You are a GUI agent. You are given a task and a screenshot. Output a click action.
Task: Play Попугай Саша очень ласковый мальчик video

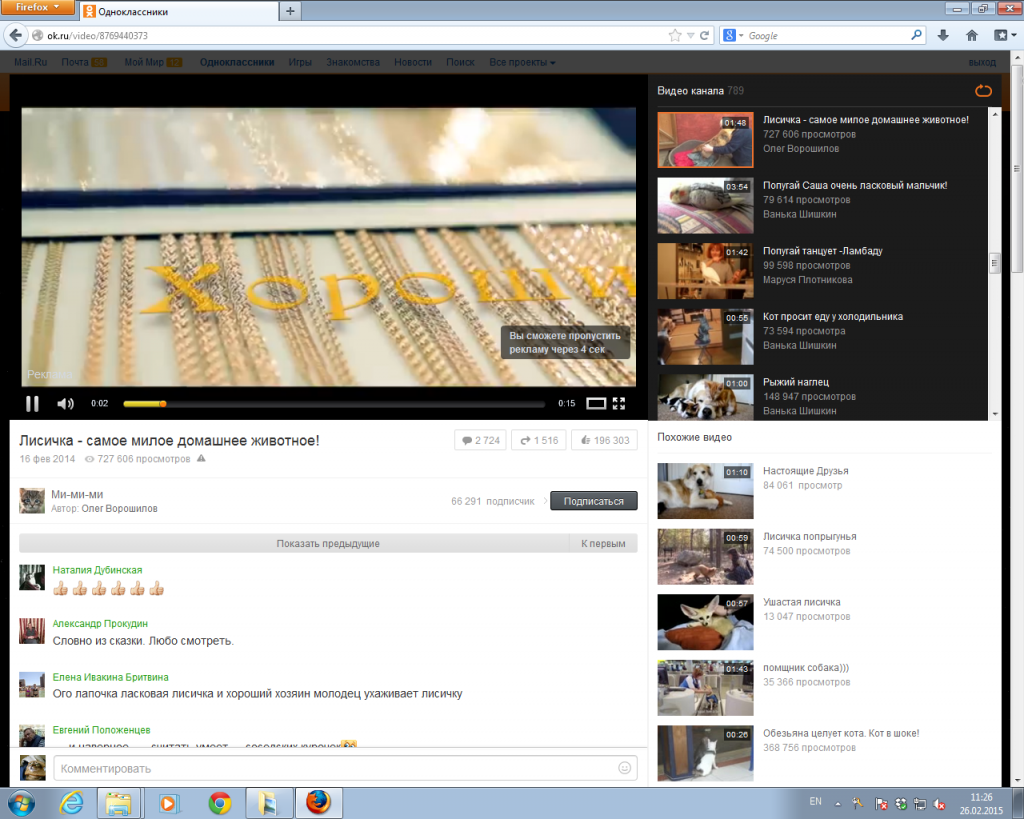tap(705, 205)
